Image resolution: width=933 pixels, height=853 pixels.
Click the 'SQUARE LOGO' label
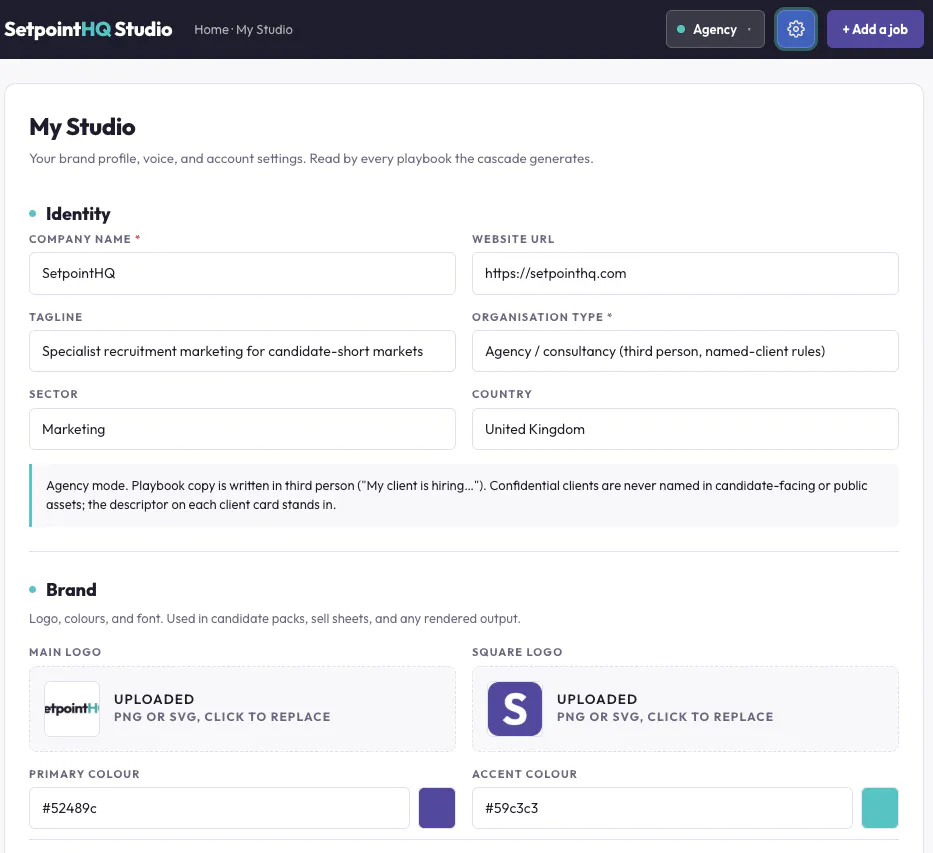[517, 652]
